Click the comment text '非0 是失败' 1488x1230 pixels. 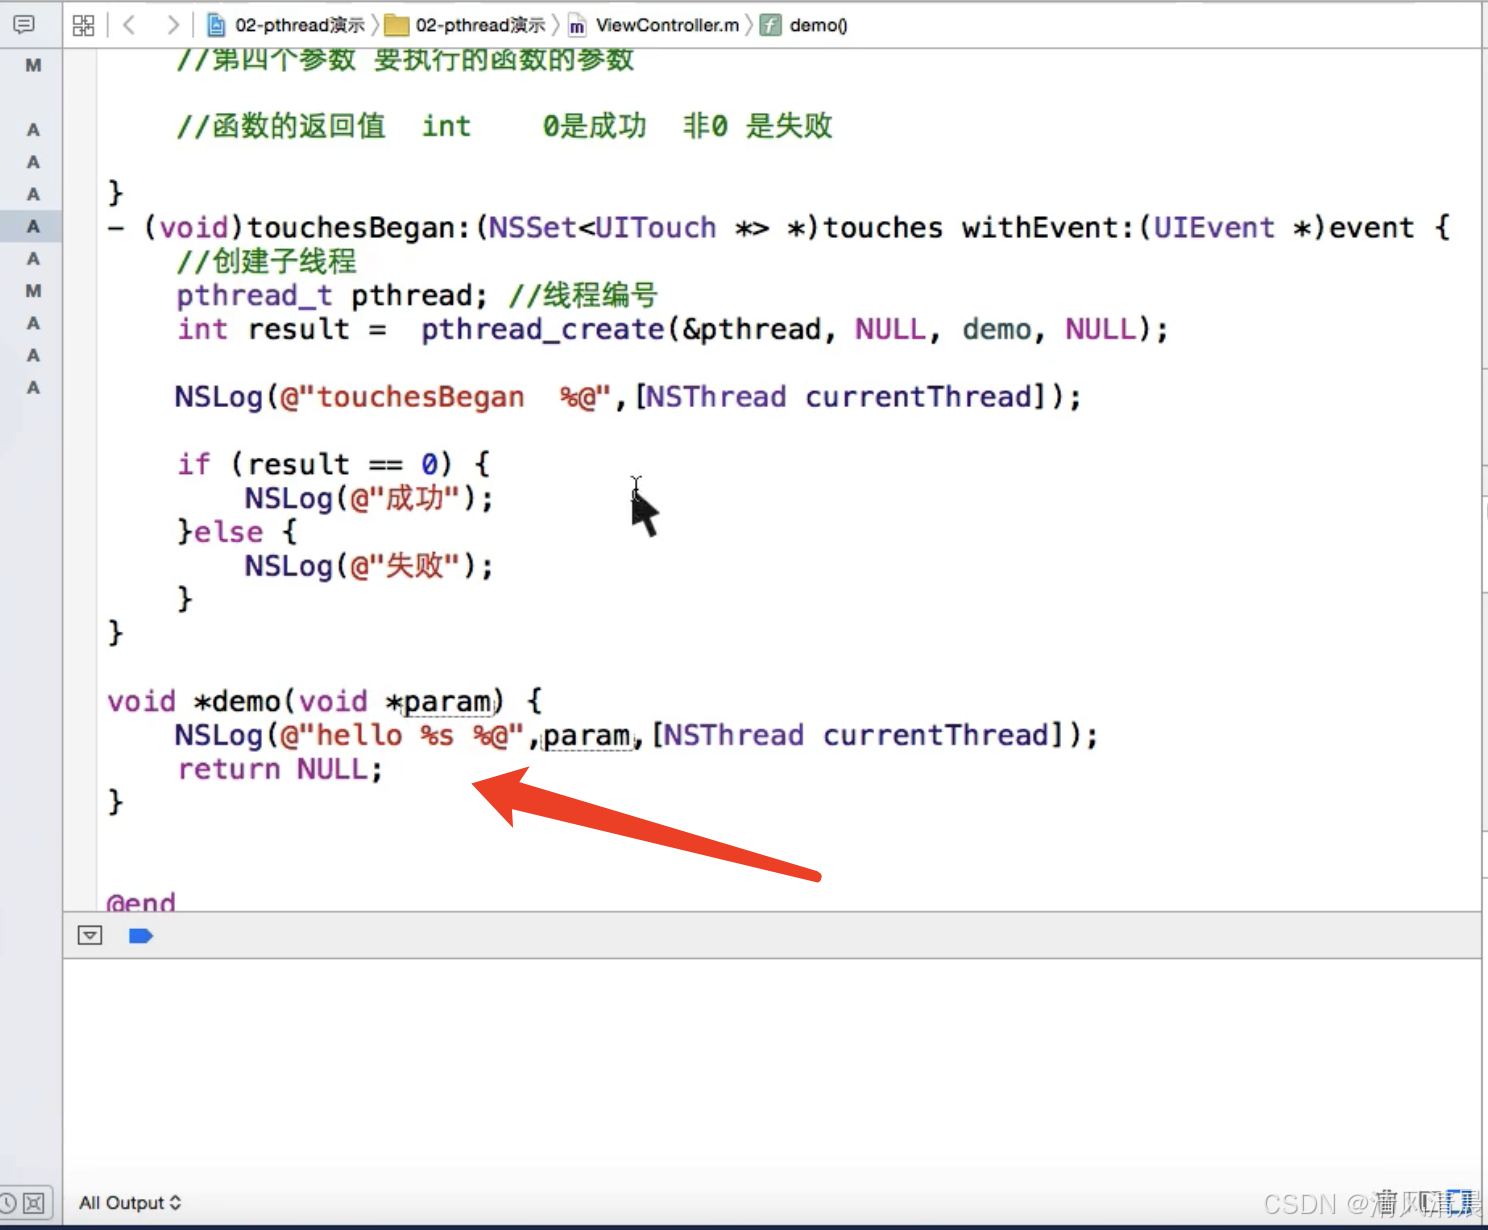coord(758,126)
